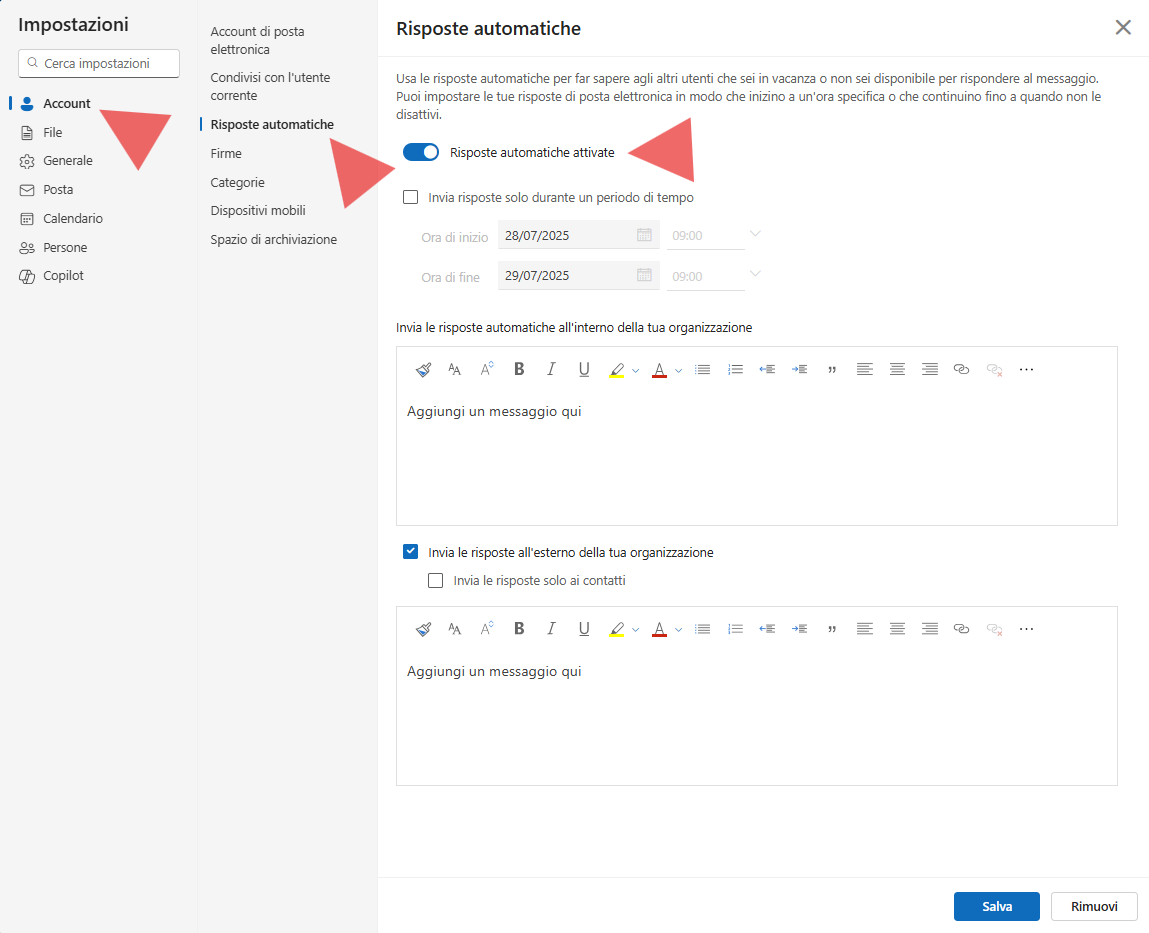Remove link in internal message editor
The image size is (1149, 933).
pyautogui.click(x=994, y=369)
